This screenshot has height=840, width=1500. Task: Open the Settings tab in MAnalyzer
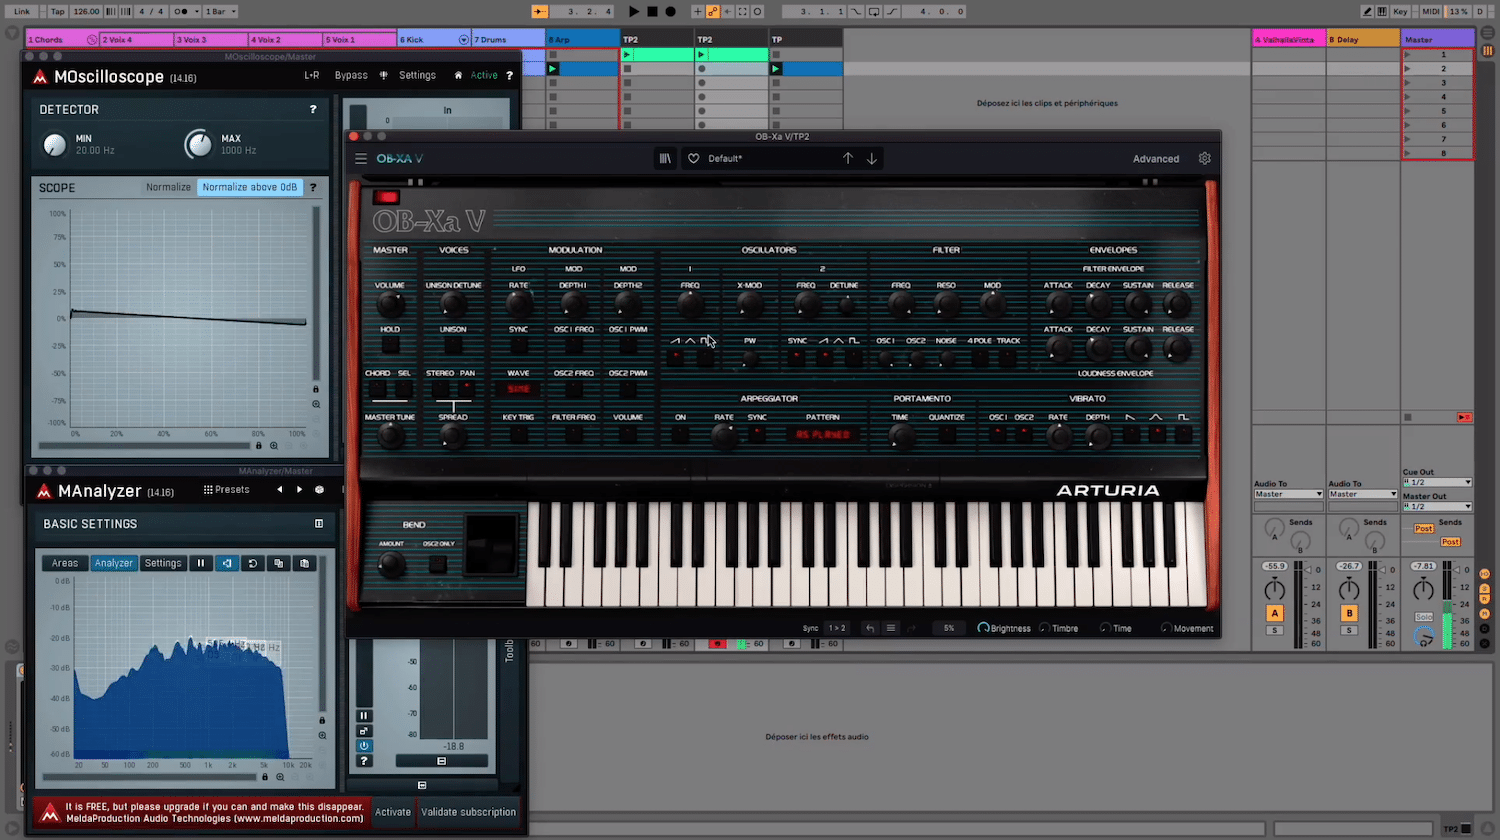point(163,563)
